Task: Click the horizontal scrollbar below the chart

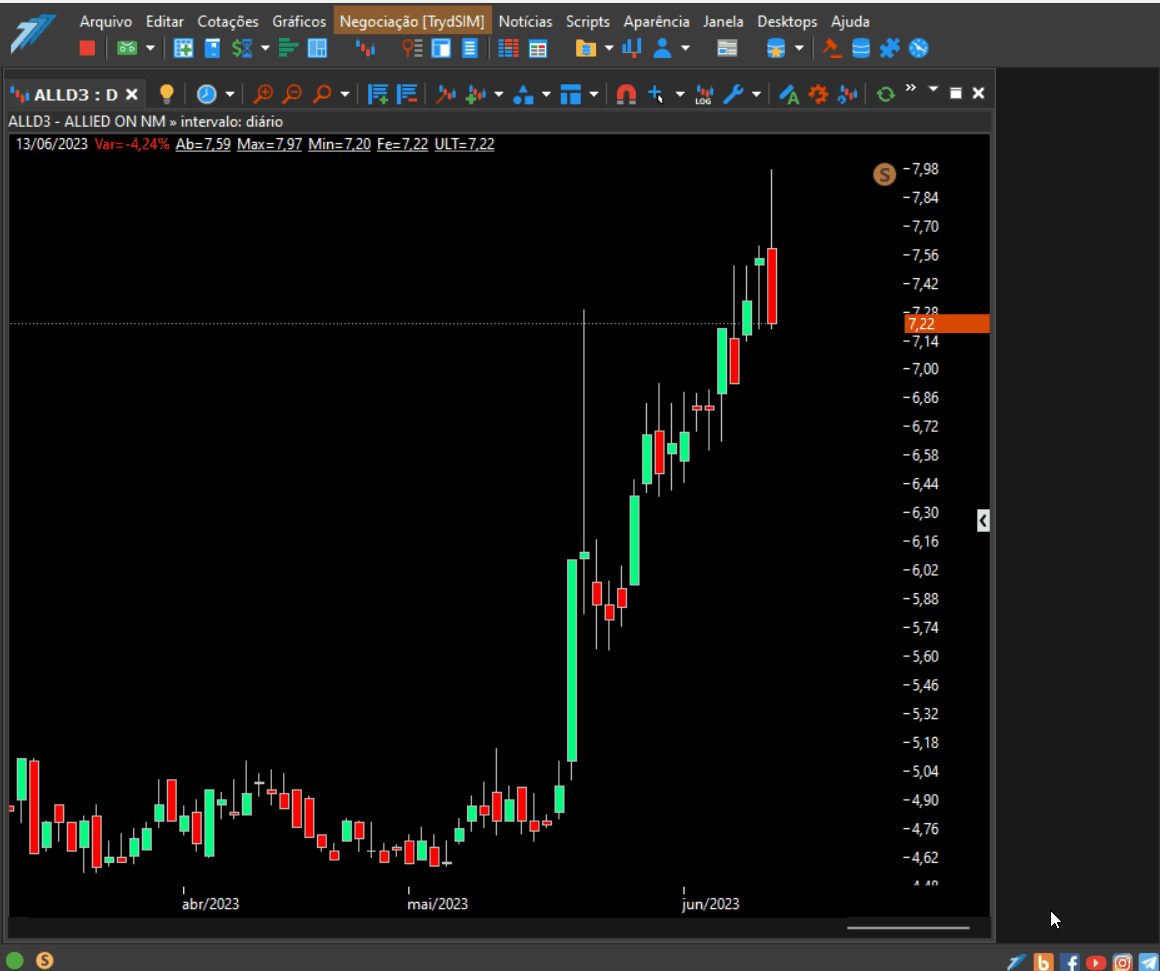Action: click(x=908, y=927)
